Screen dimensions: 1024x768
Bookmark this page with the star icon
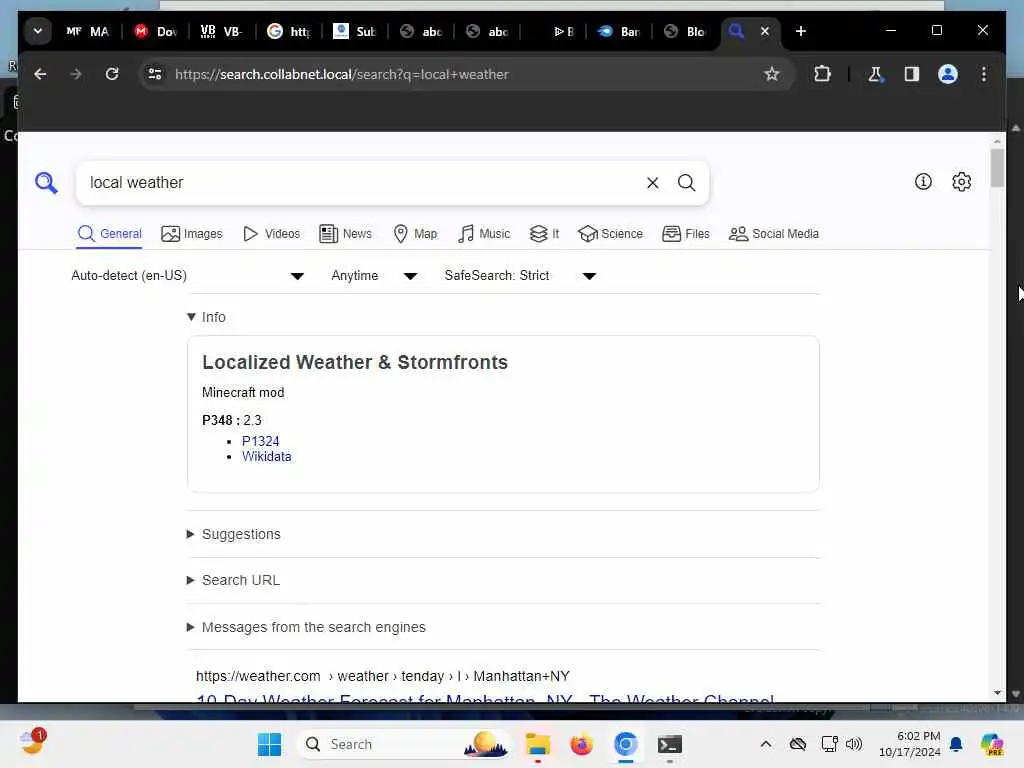772,74
